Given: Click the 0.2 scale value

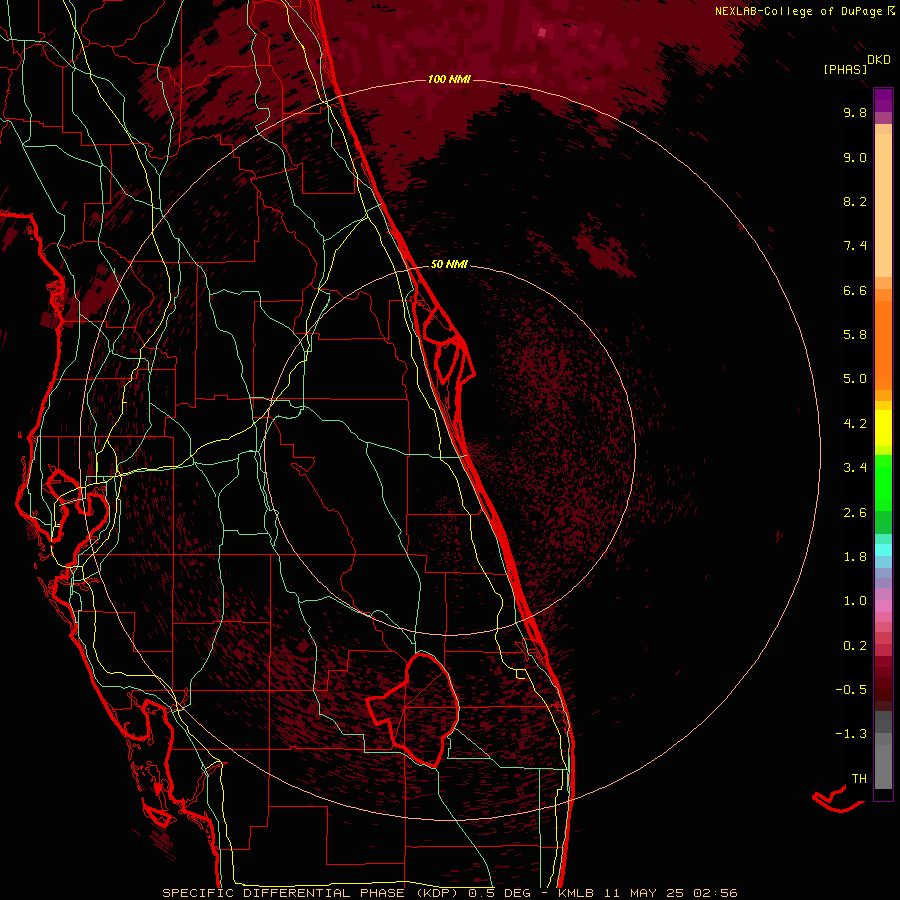Looking at the screenshot, I should click(855, 646).
